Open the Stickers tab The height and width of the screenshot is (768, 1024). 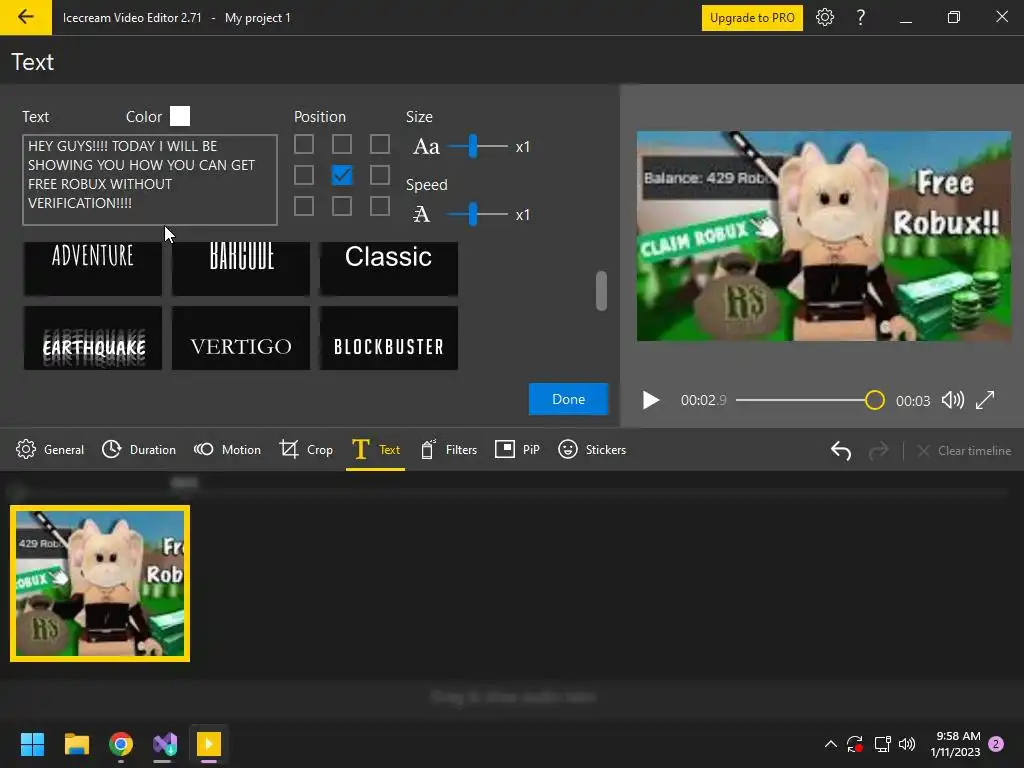pos(592,449)
